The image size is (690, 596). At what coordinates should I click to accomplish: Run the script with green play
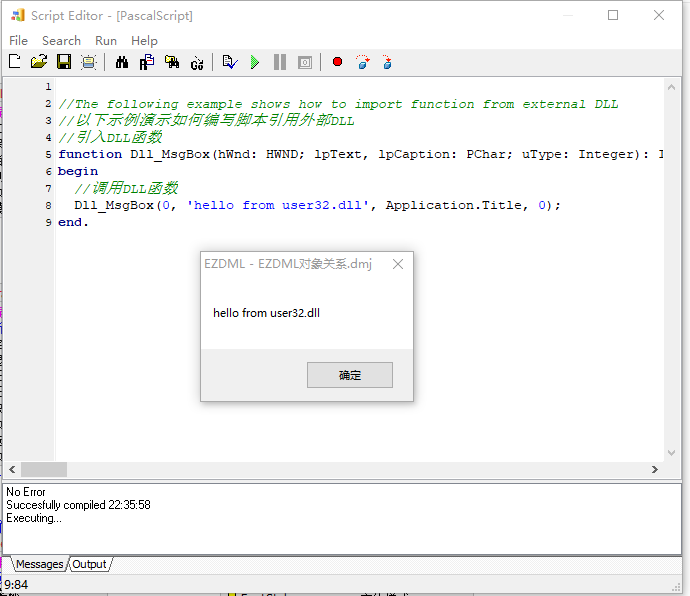255,62
